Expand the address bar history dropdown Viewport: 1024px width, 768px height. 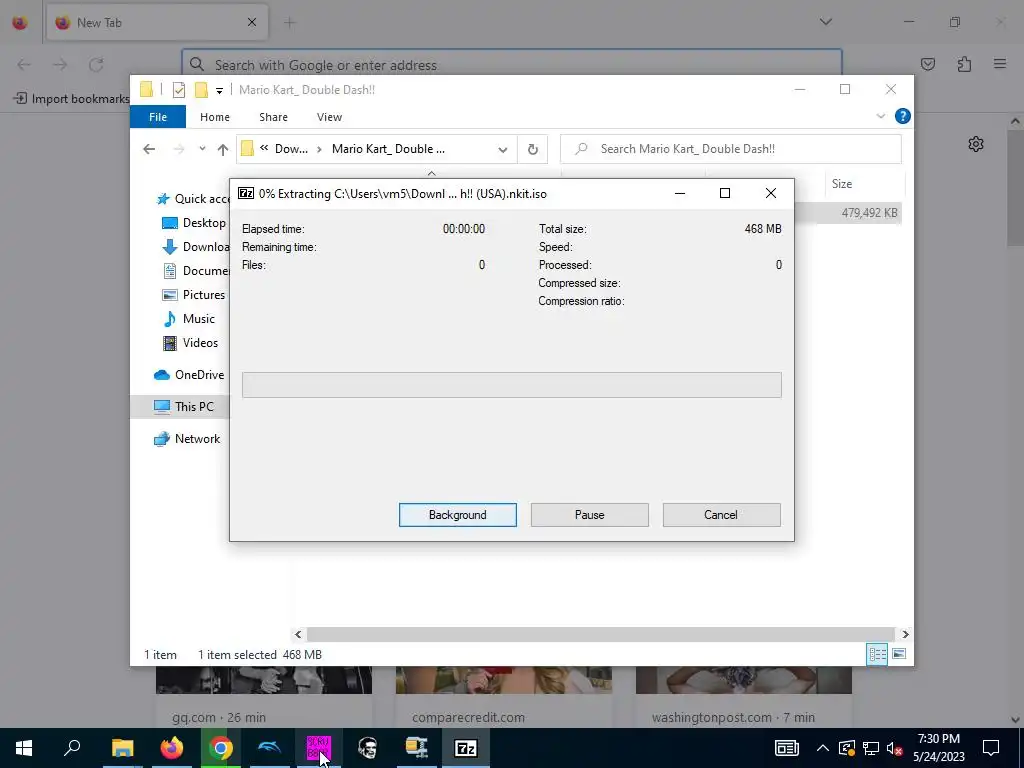[502, 150]
